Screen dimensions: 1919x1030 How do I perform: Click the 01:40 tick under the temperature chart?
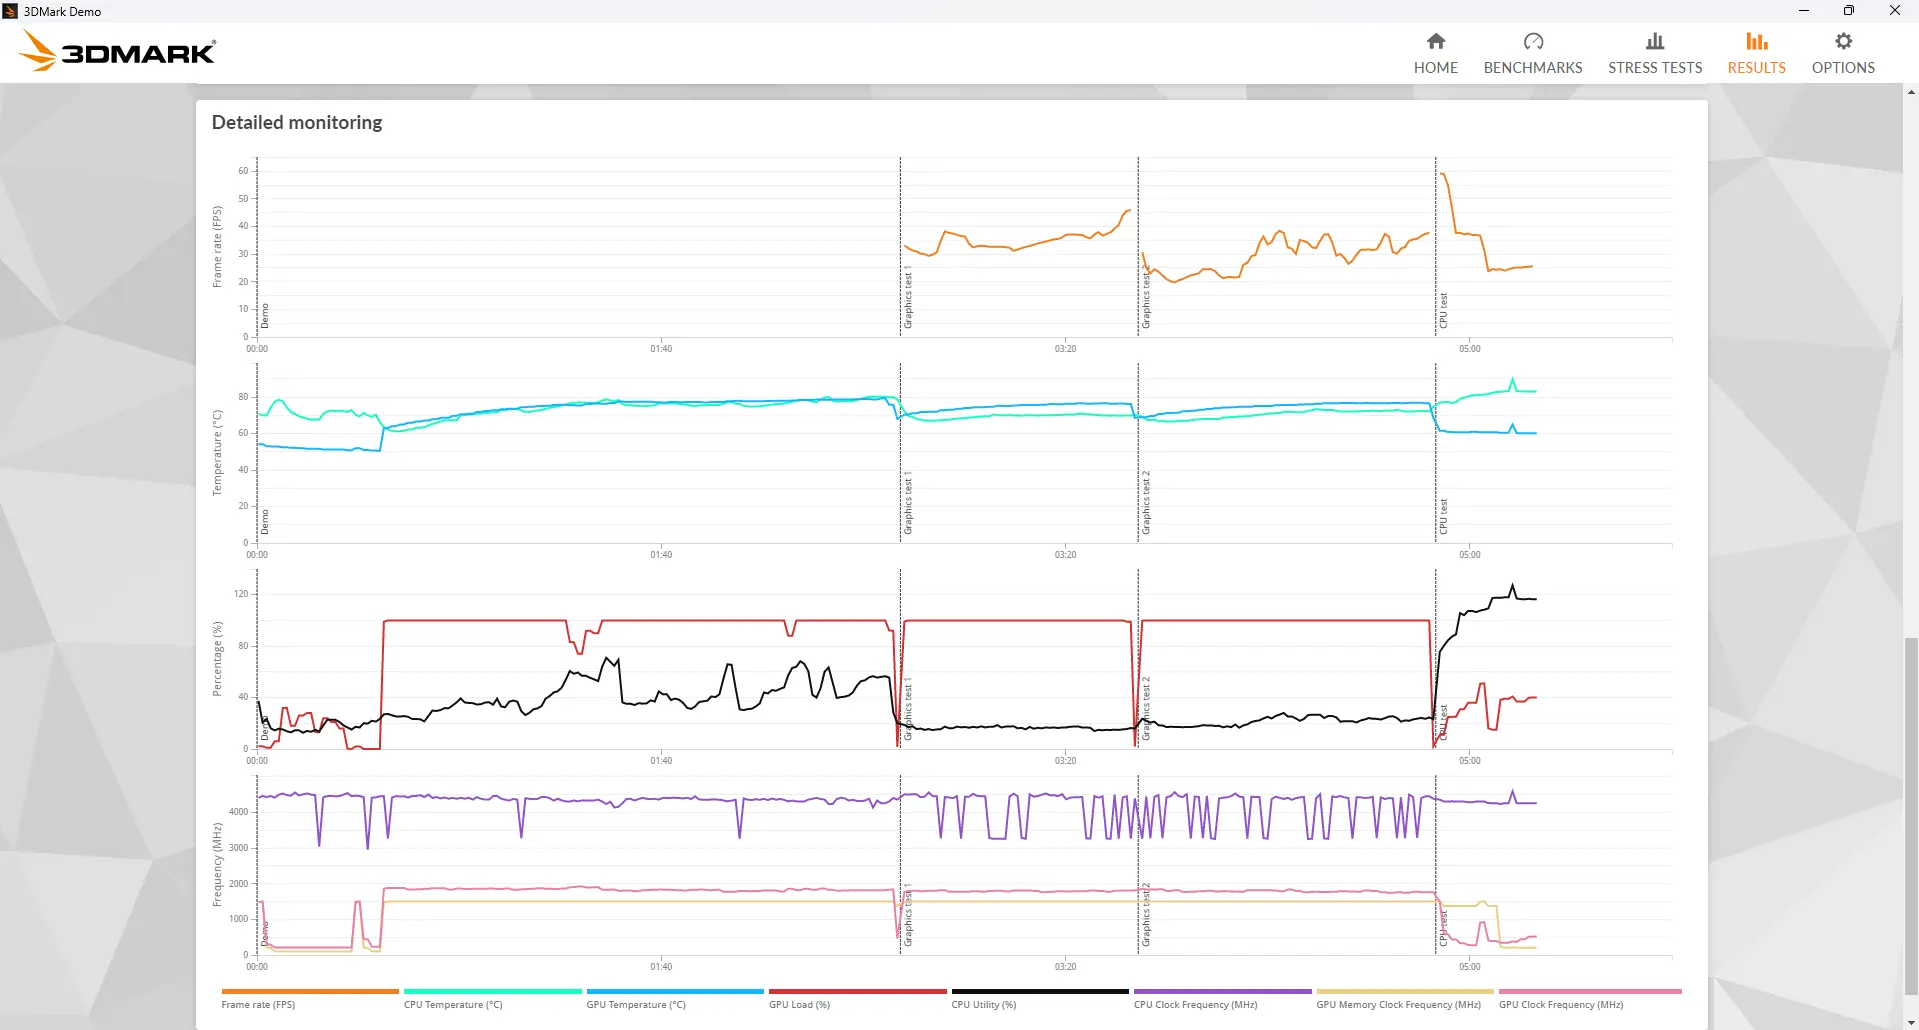point(661,555)
